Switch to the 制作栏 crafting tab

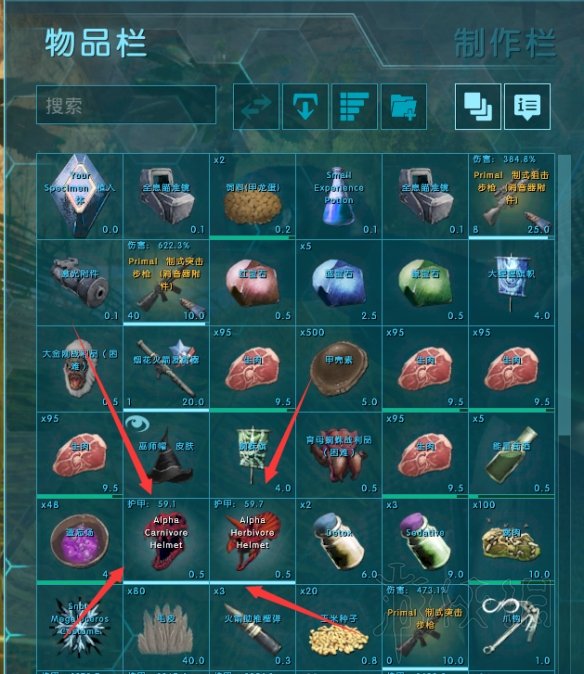click(505, 43)
